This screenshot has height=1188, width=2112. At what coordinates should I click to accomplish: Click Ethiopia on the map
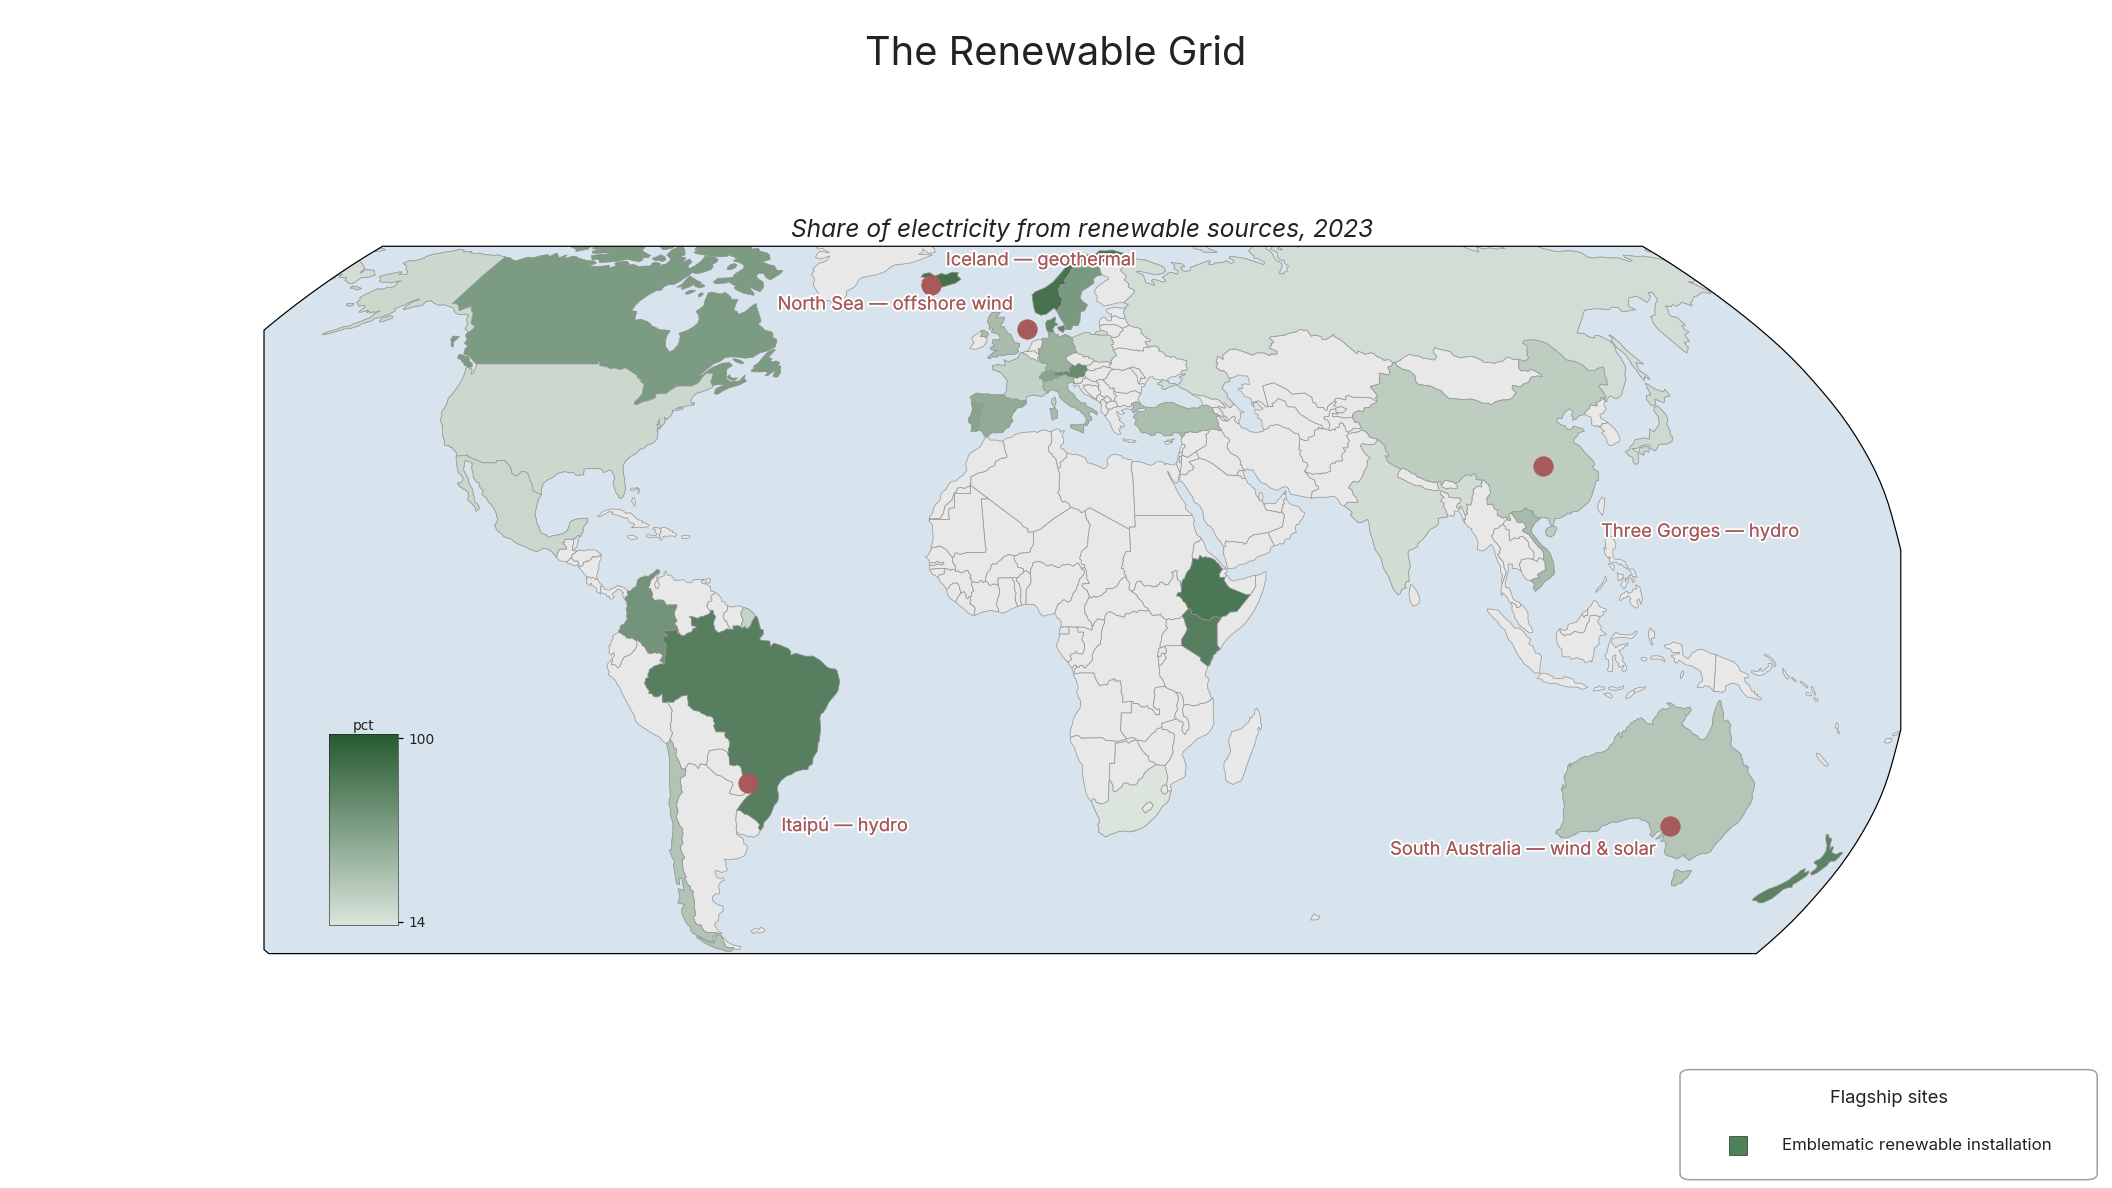(x=1209, y=590)
